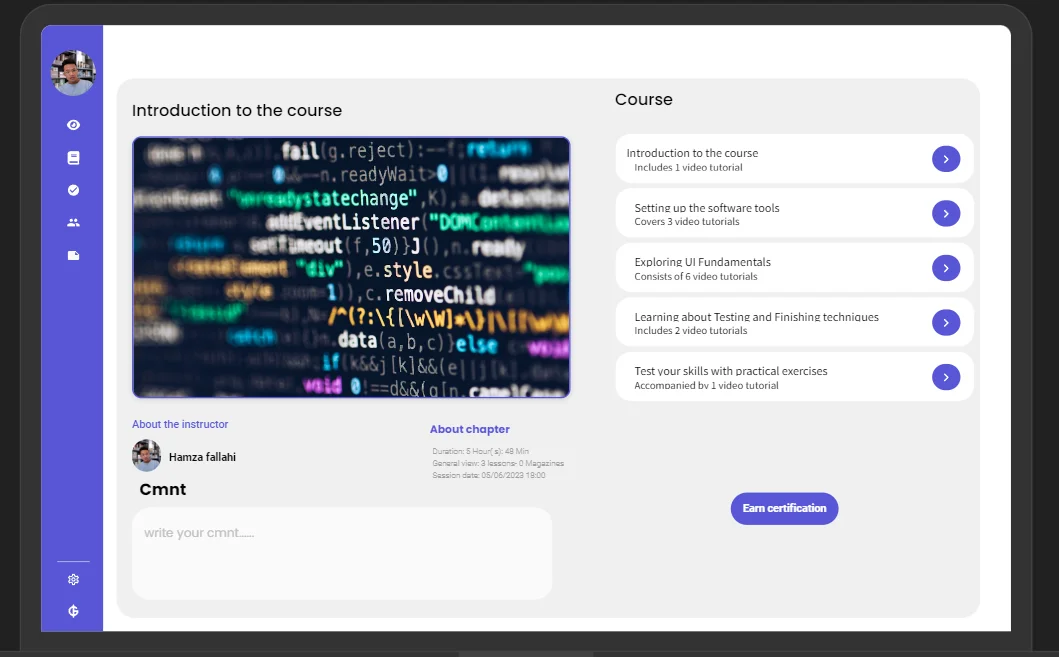The height and width of the screenshot is (657, 1059).
Task: Select the About the instructor tab
Action: [180, 423]
